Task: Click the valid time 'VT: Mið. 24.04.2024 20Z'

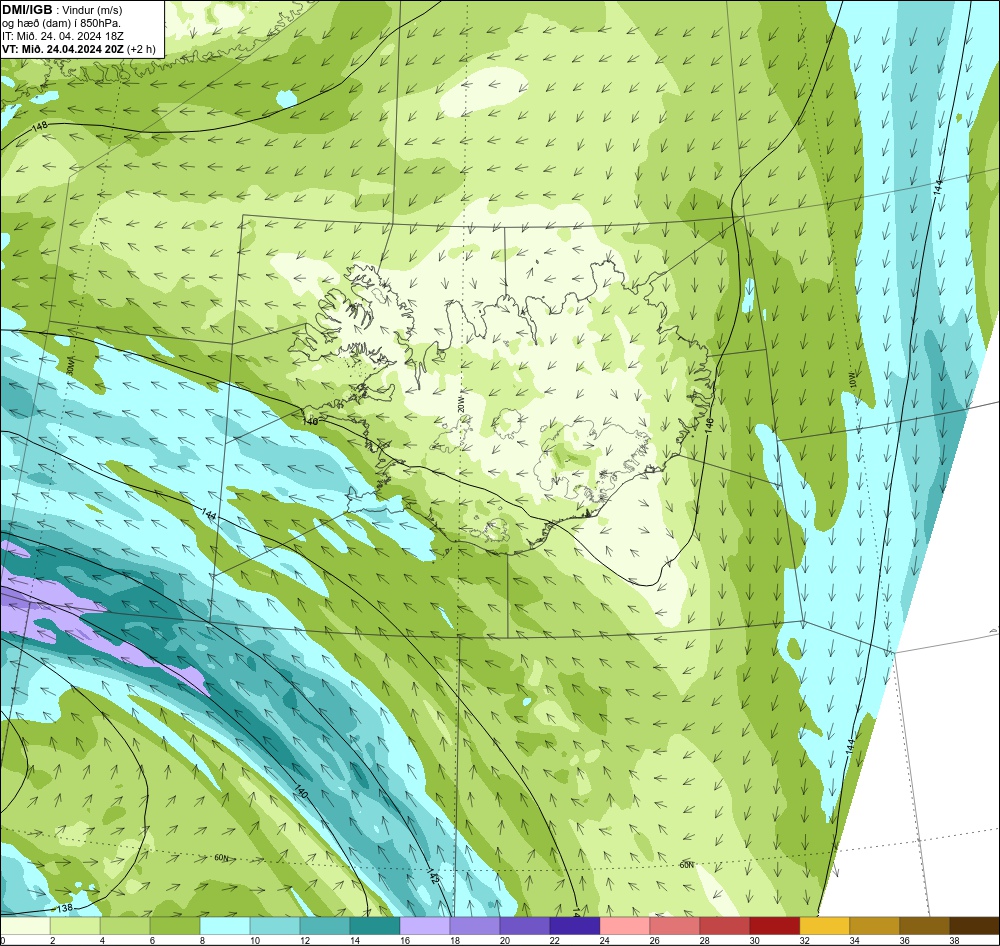Action: point(63,49)
